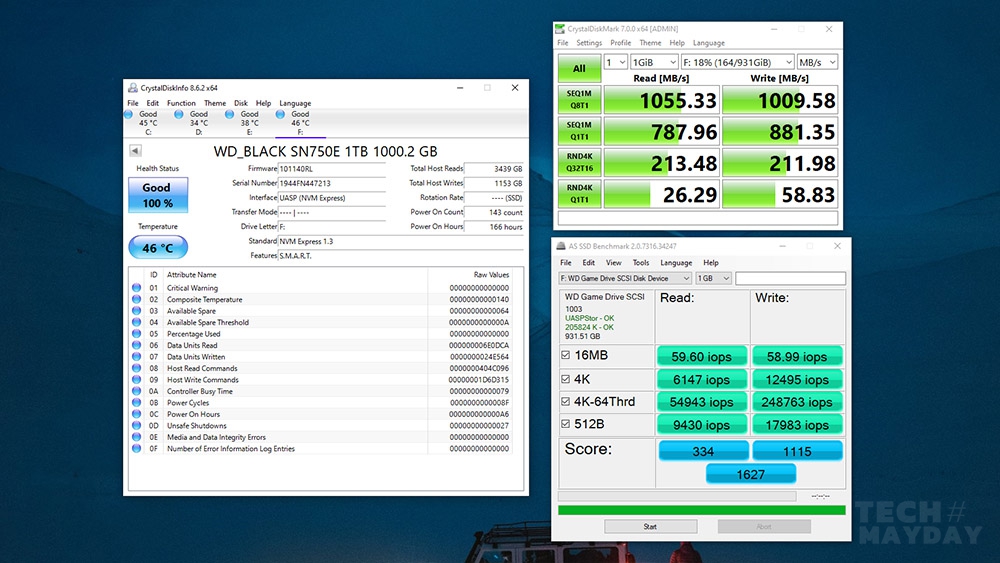The image size is (1000, 563).
Task: Click the Attribute Name column header
Action: 191,275
